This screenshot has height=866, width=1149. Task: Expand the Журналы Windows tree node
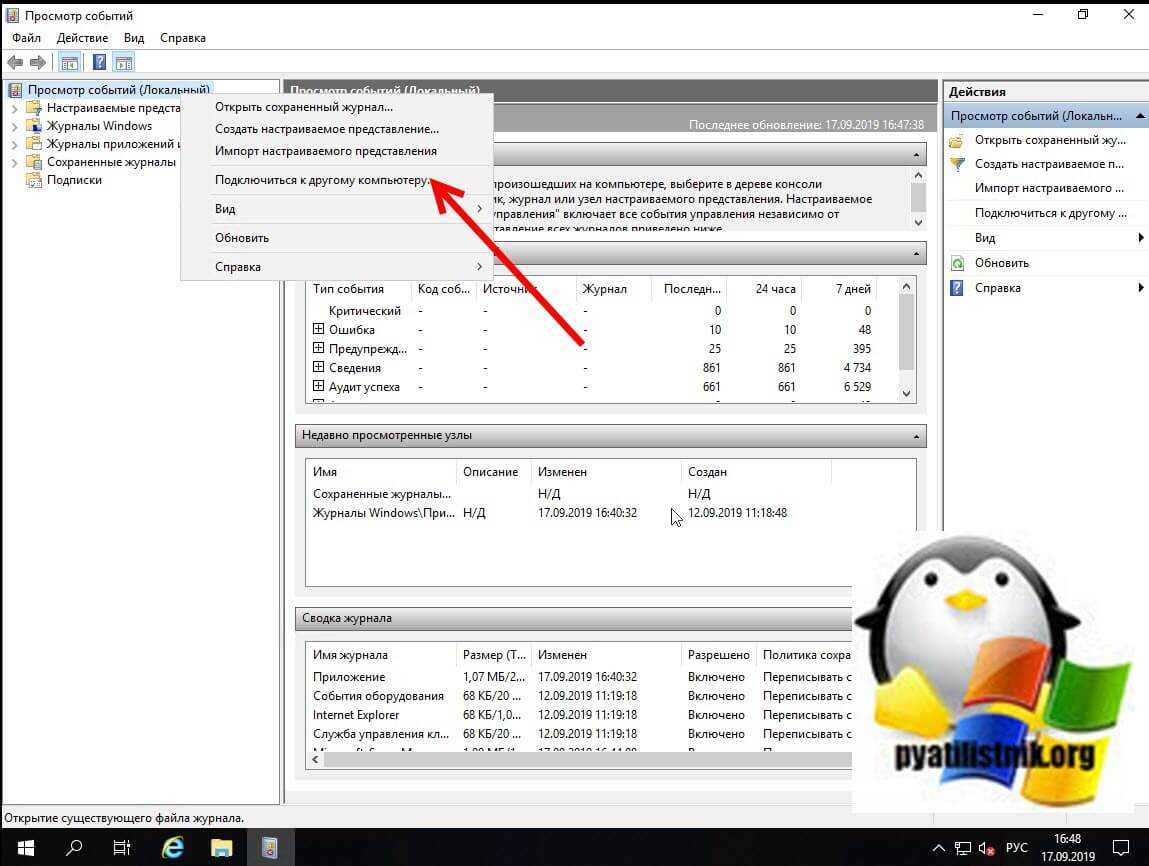(x=14, y=126)
